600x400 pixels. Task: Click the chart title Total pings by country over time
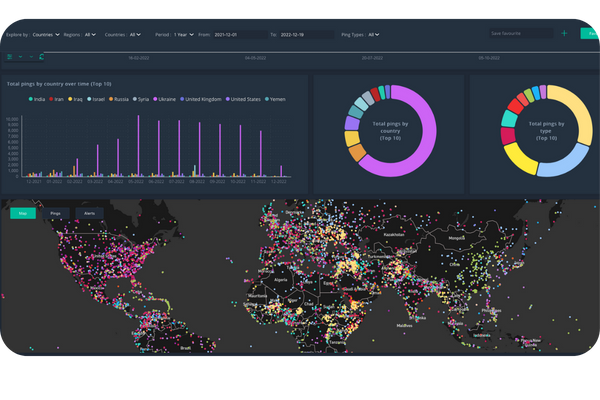59,84
